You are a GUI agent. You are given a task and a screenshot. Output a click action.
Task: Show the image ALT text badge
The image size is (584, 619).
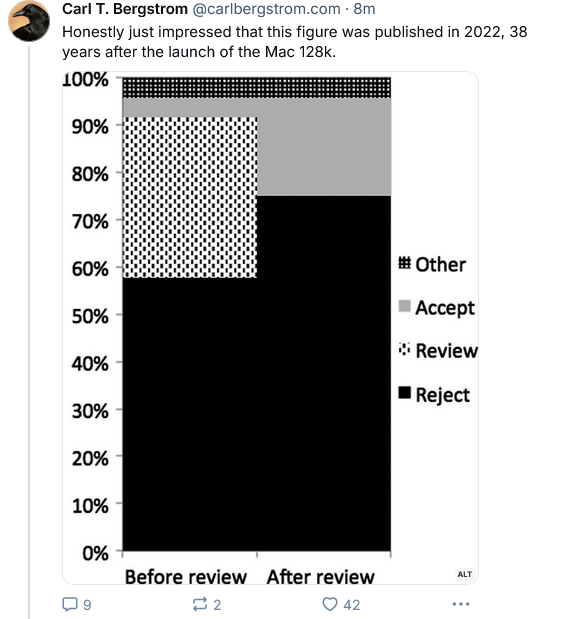coord(465,574)
